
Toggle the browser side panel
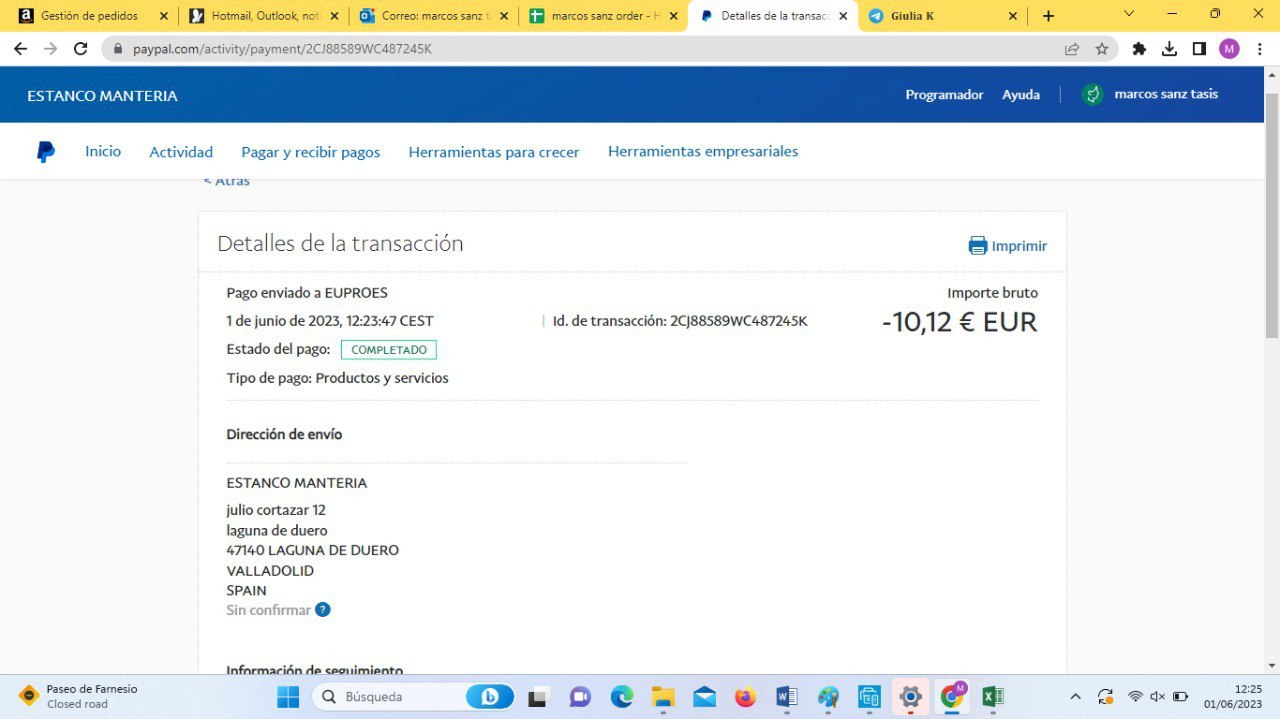(1199, 49)
